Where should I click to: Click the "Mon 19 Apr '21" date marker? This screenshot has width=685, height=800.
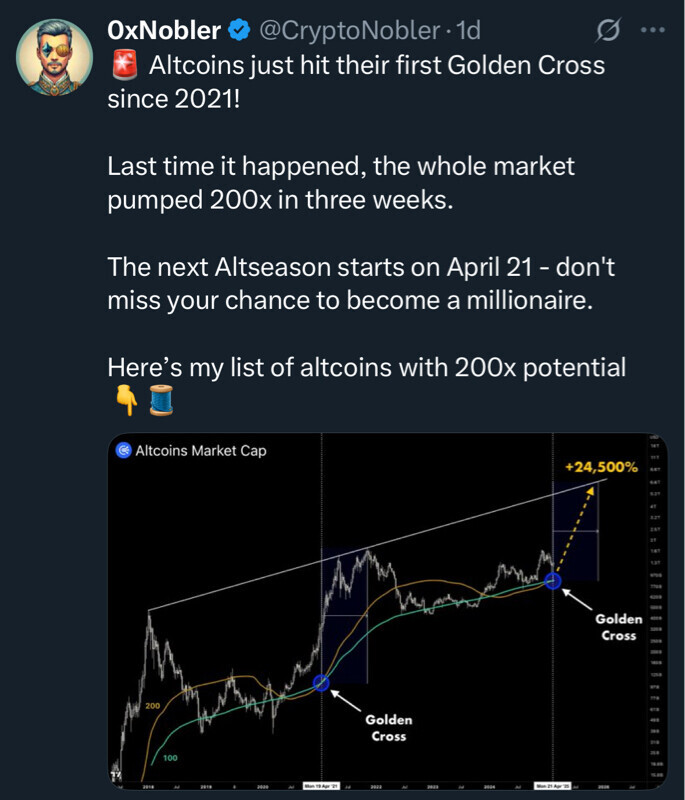(321, 787)
